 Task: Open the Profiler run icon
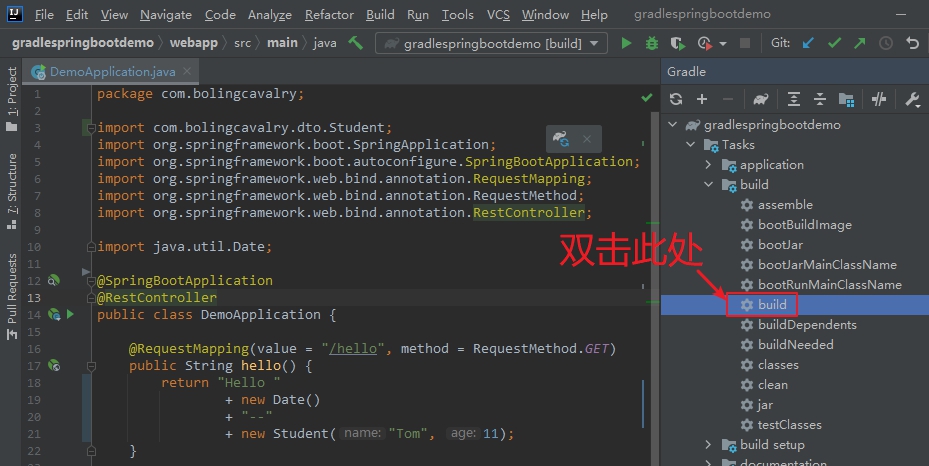pyautogui.click(x=704, y=43)
